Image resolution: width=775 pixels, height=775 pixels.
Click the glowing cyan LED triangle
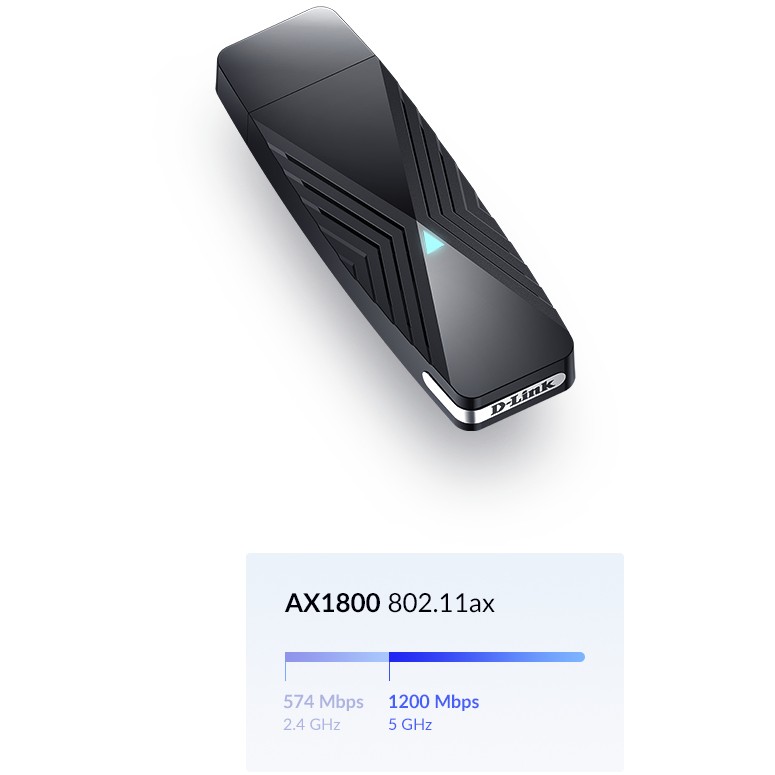coord(431,243)
